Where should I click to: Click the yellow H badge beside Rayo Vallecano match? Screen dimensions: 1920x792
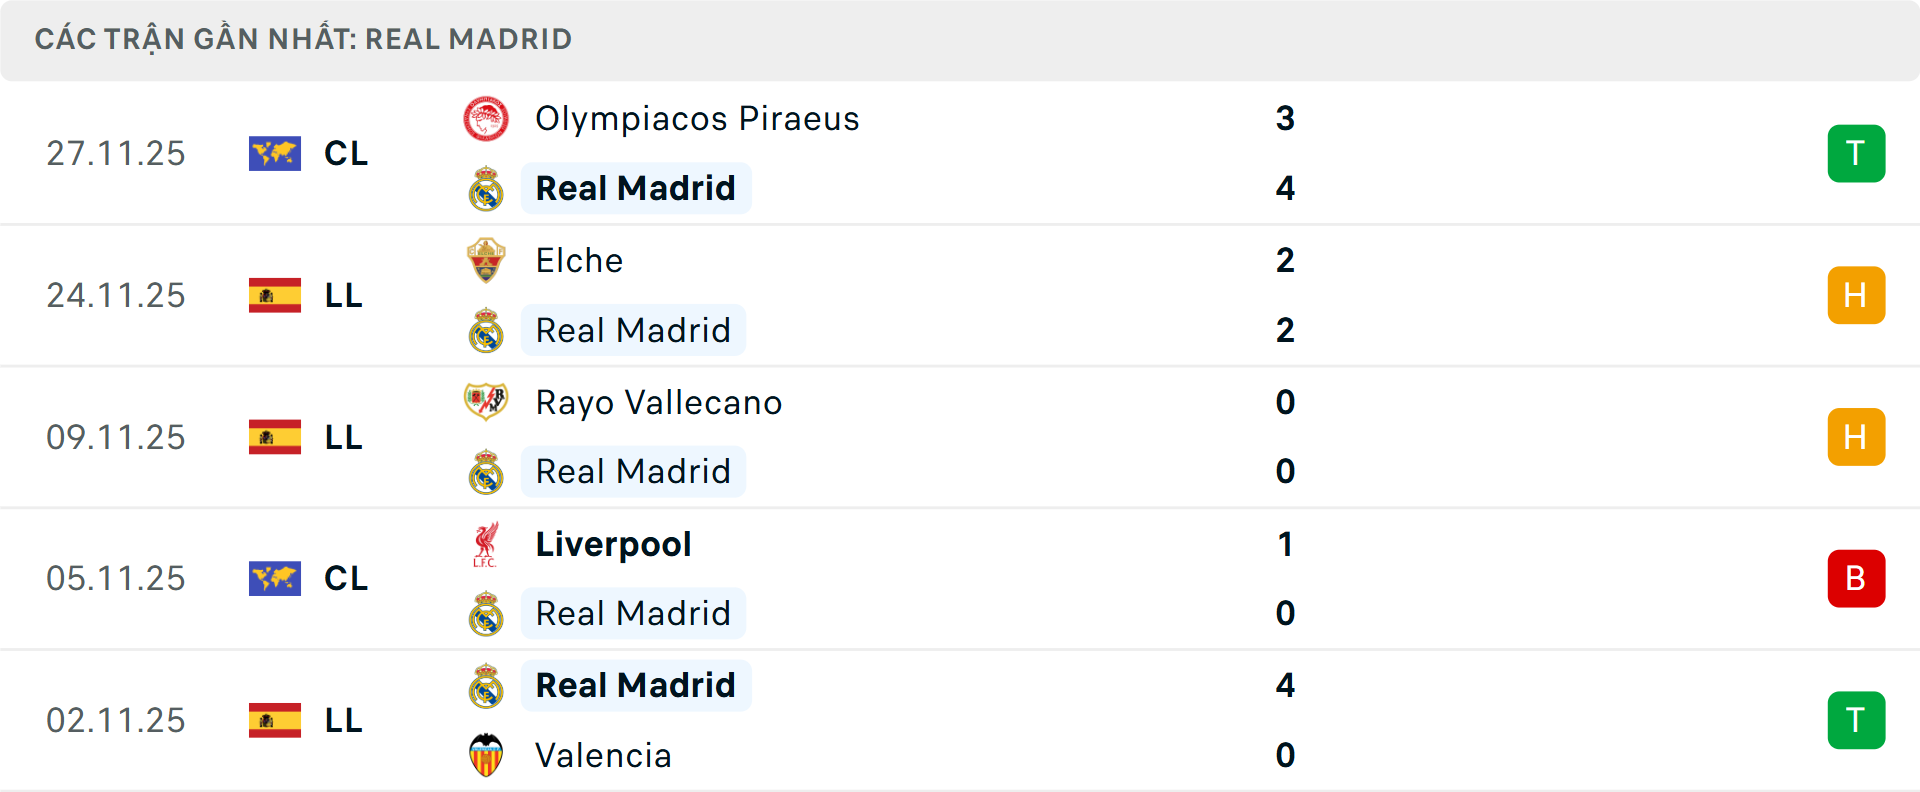click(x=1856, y=437)
